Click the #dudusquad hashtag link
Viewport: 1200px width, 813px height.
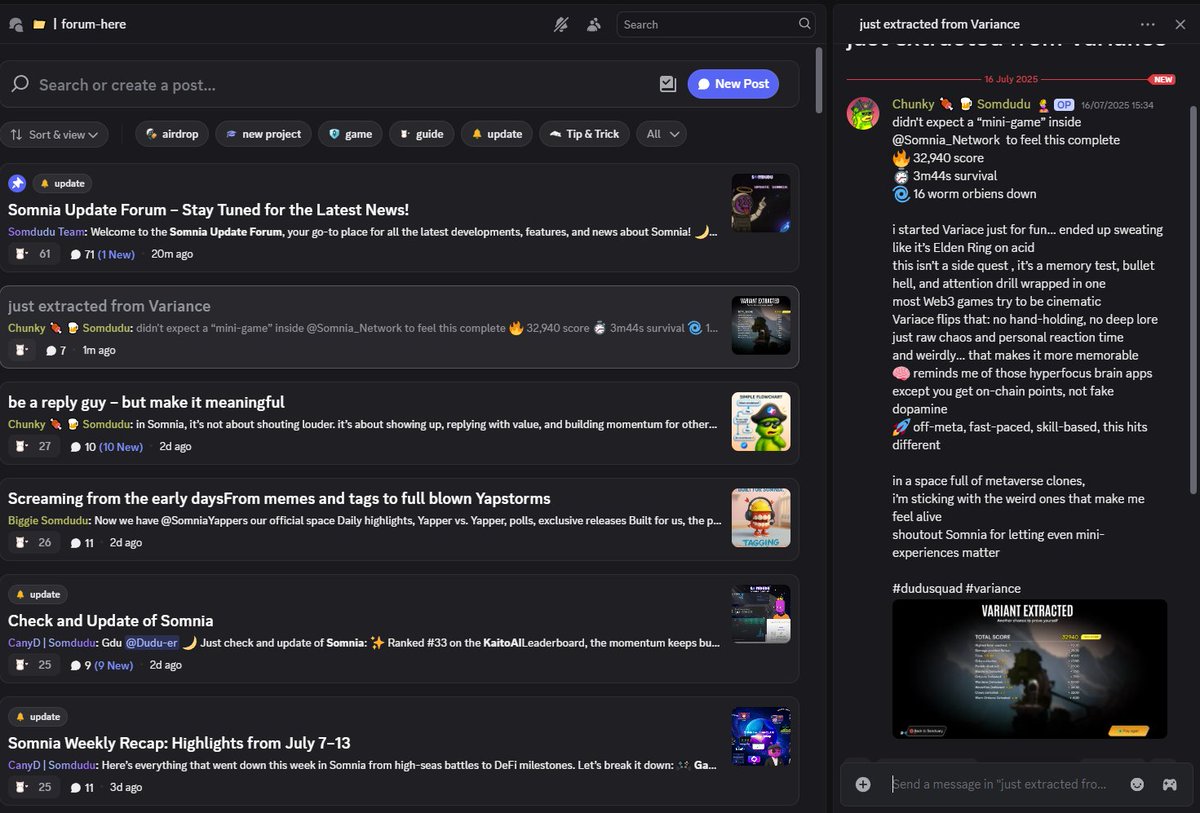(928, 588)
